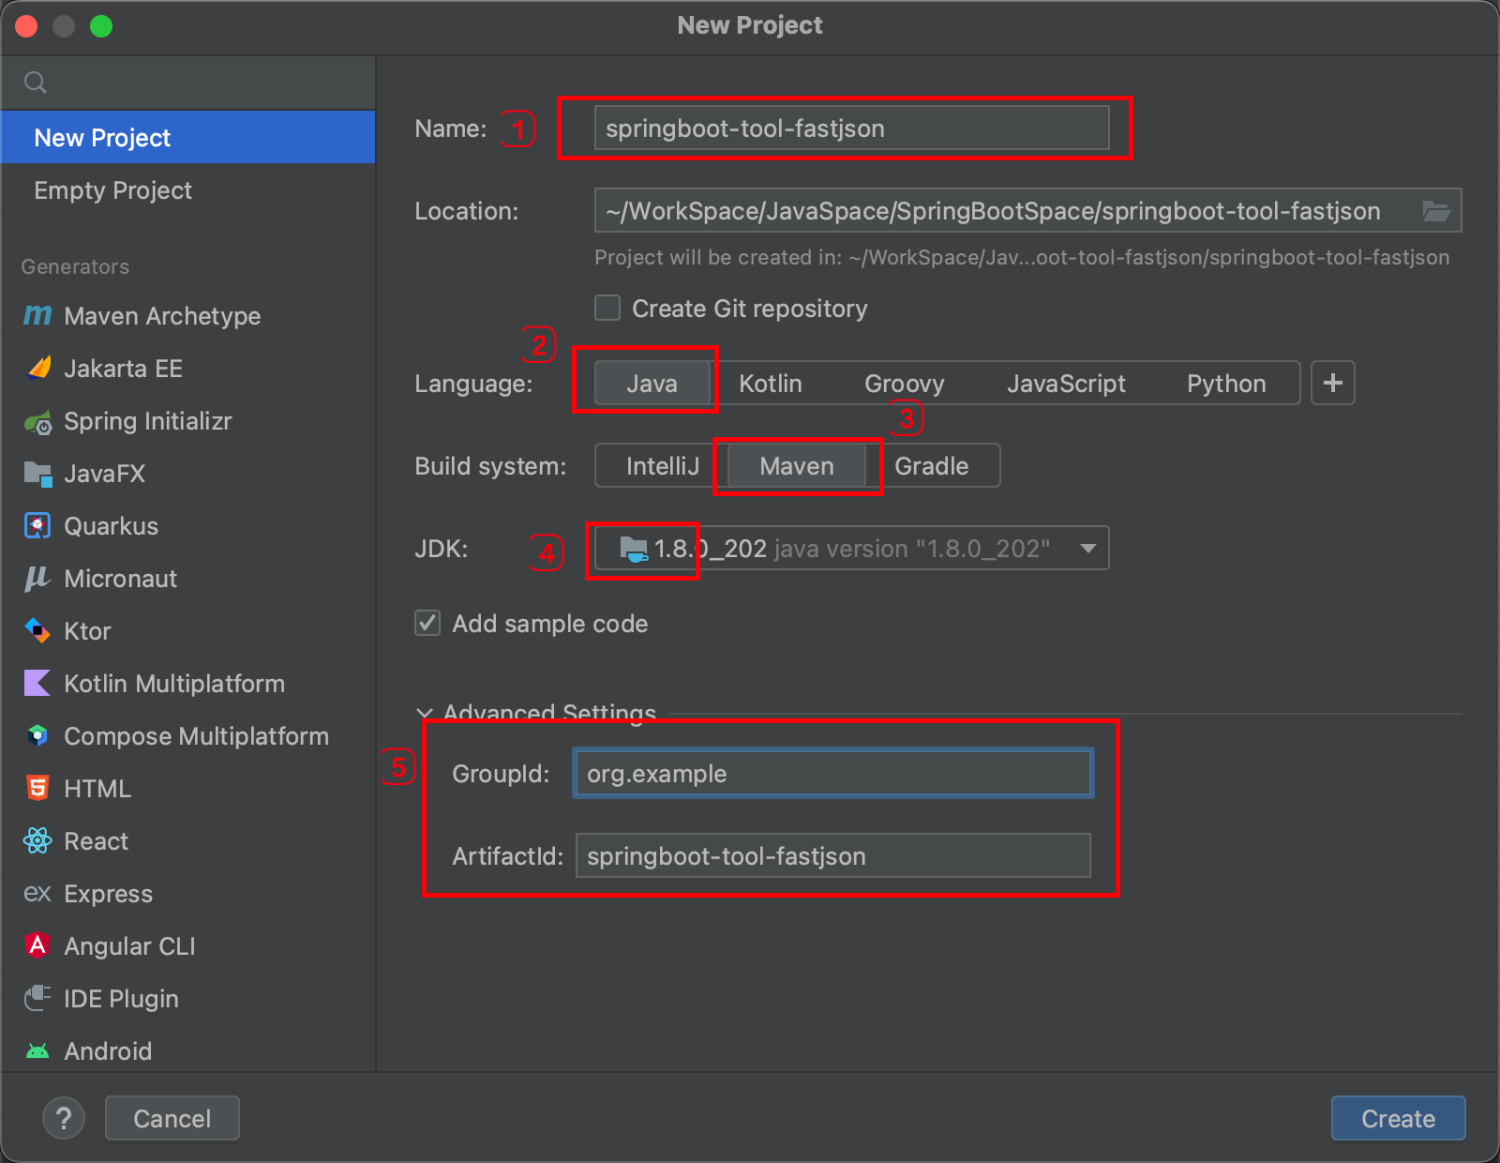The height and width of the screenshot is (1163, 1500).
Task: Select the Micronaut generator
Action: 120,578
